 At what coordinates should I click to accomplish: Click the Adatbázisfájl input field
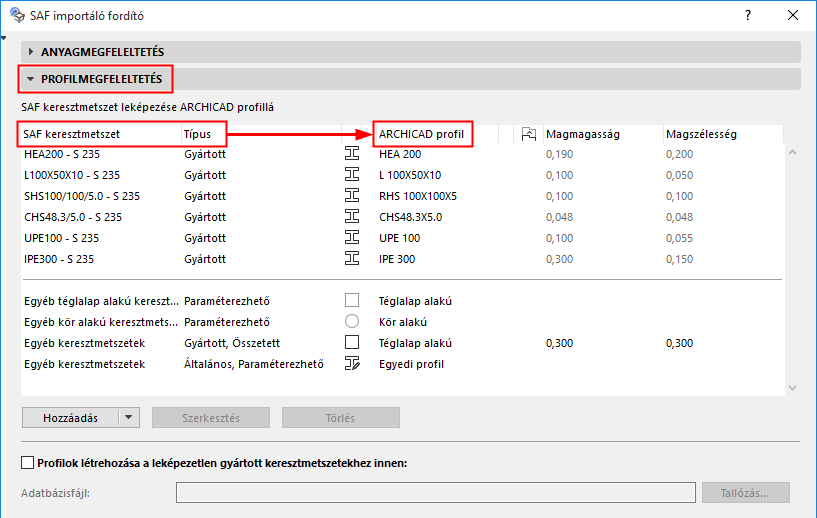click(x=436, y=492)
